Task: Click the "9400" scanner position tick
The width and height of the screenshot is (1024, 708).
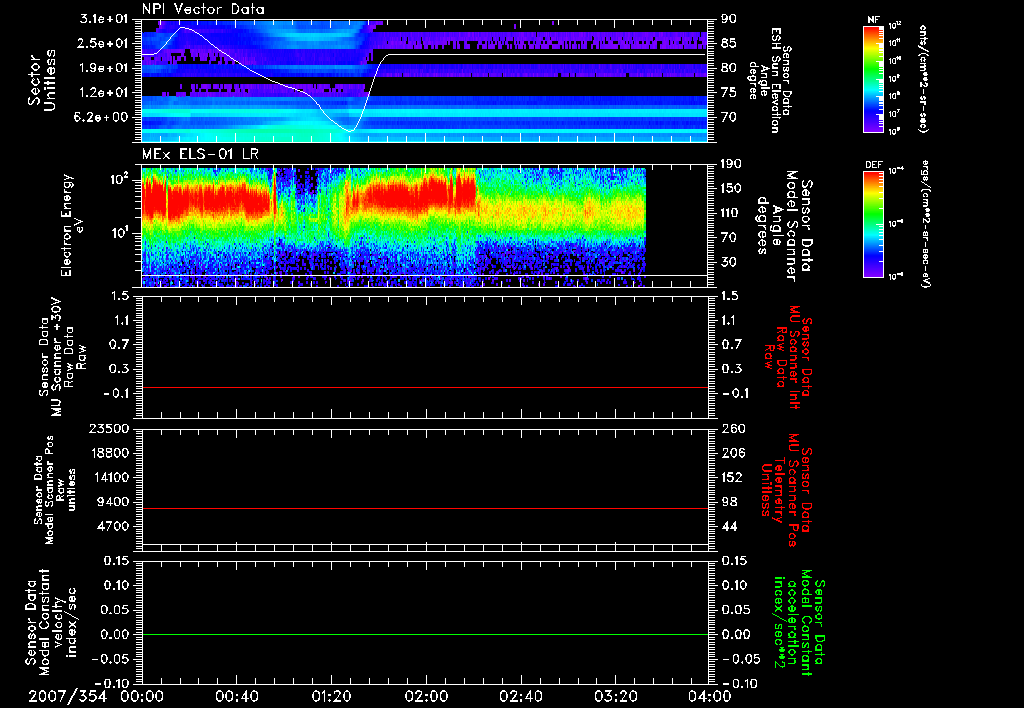Action: point(114,502)
